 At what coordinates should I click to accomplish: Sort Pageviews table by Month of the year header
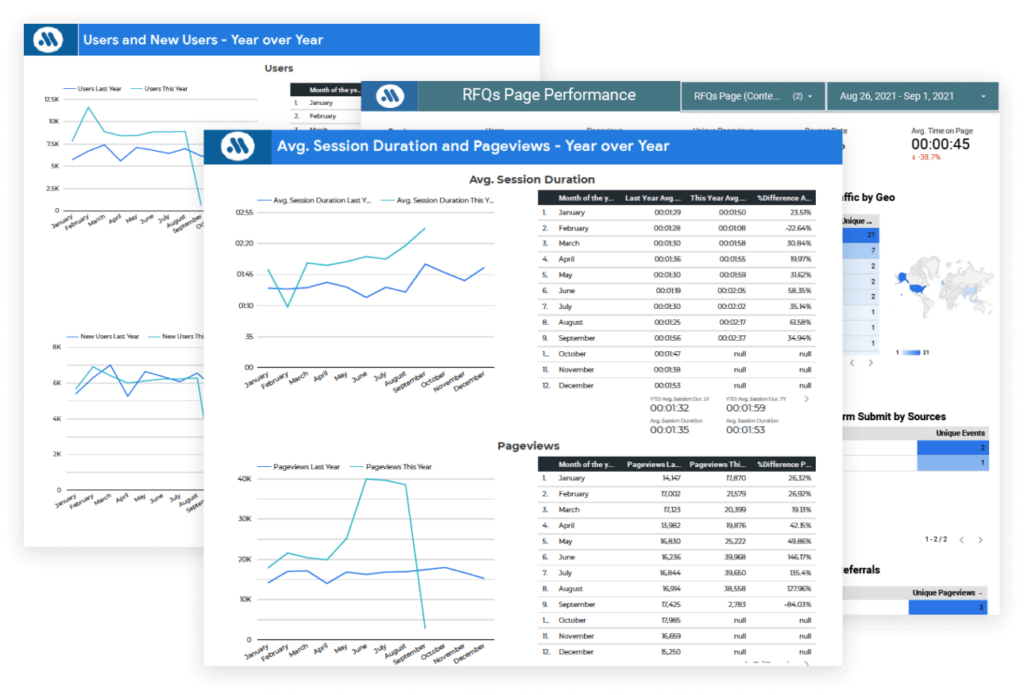(x=585, y=464)
